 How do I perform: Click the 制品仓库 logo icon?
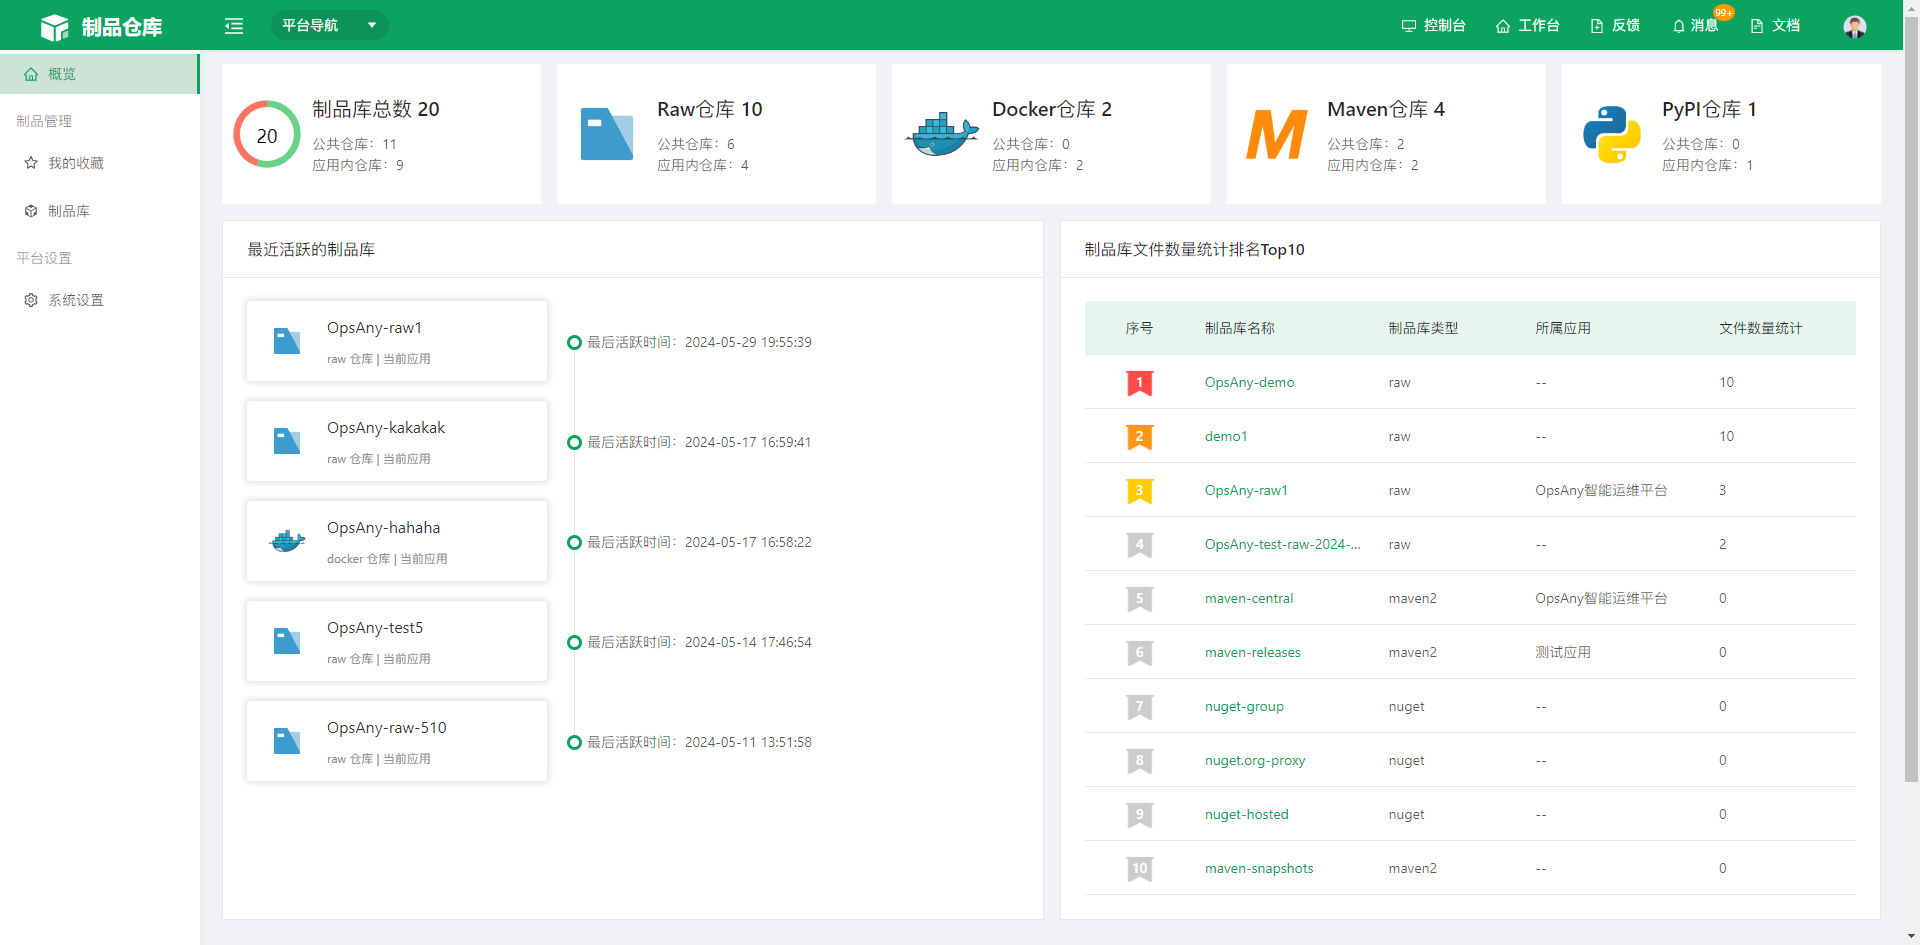click(x=54, y=27)
